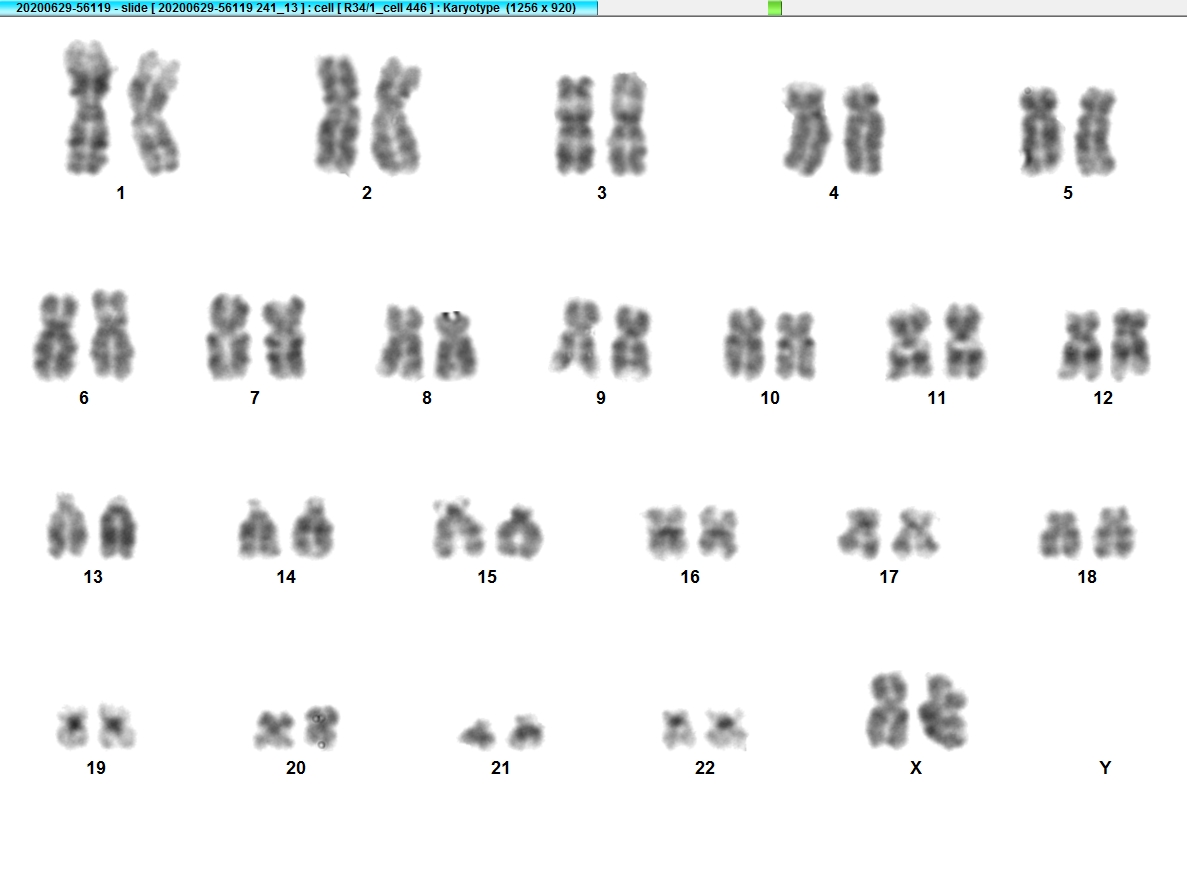Click the label '17' in third row
The image size is (1187, 875).
coord(889,578)
